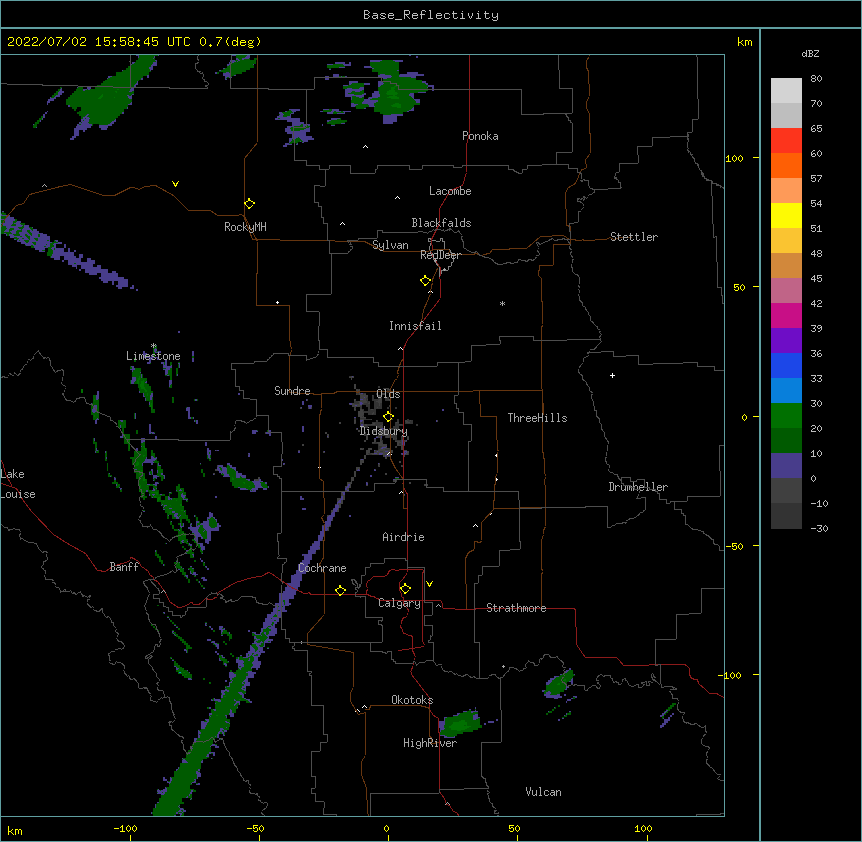The height and width of the screenshot is (842, 862).
Task: Click the light blue 30-33 dBZ swatch
Action: click(x=786, y=390)
